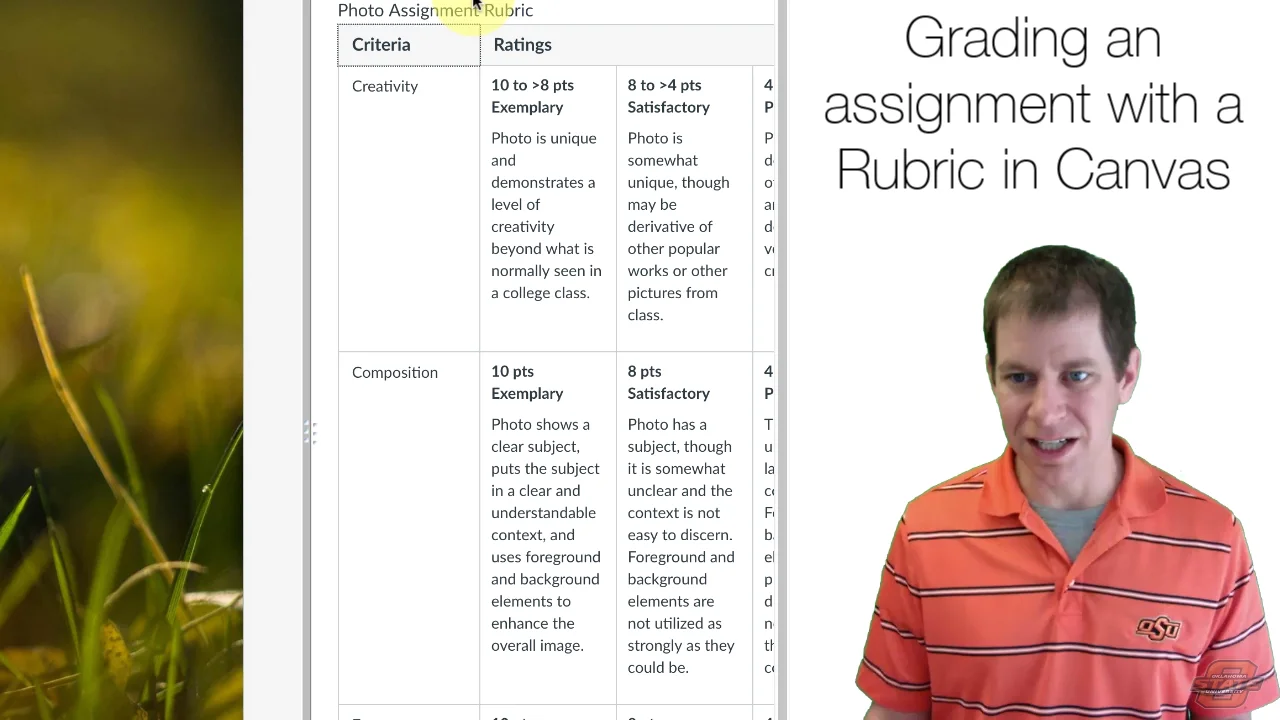Screen dimensions: 1280x720
Task: Click the Photo Assignment Rubric title
Action: coord(435,10)
